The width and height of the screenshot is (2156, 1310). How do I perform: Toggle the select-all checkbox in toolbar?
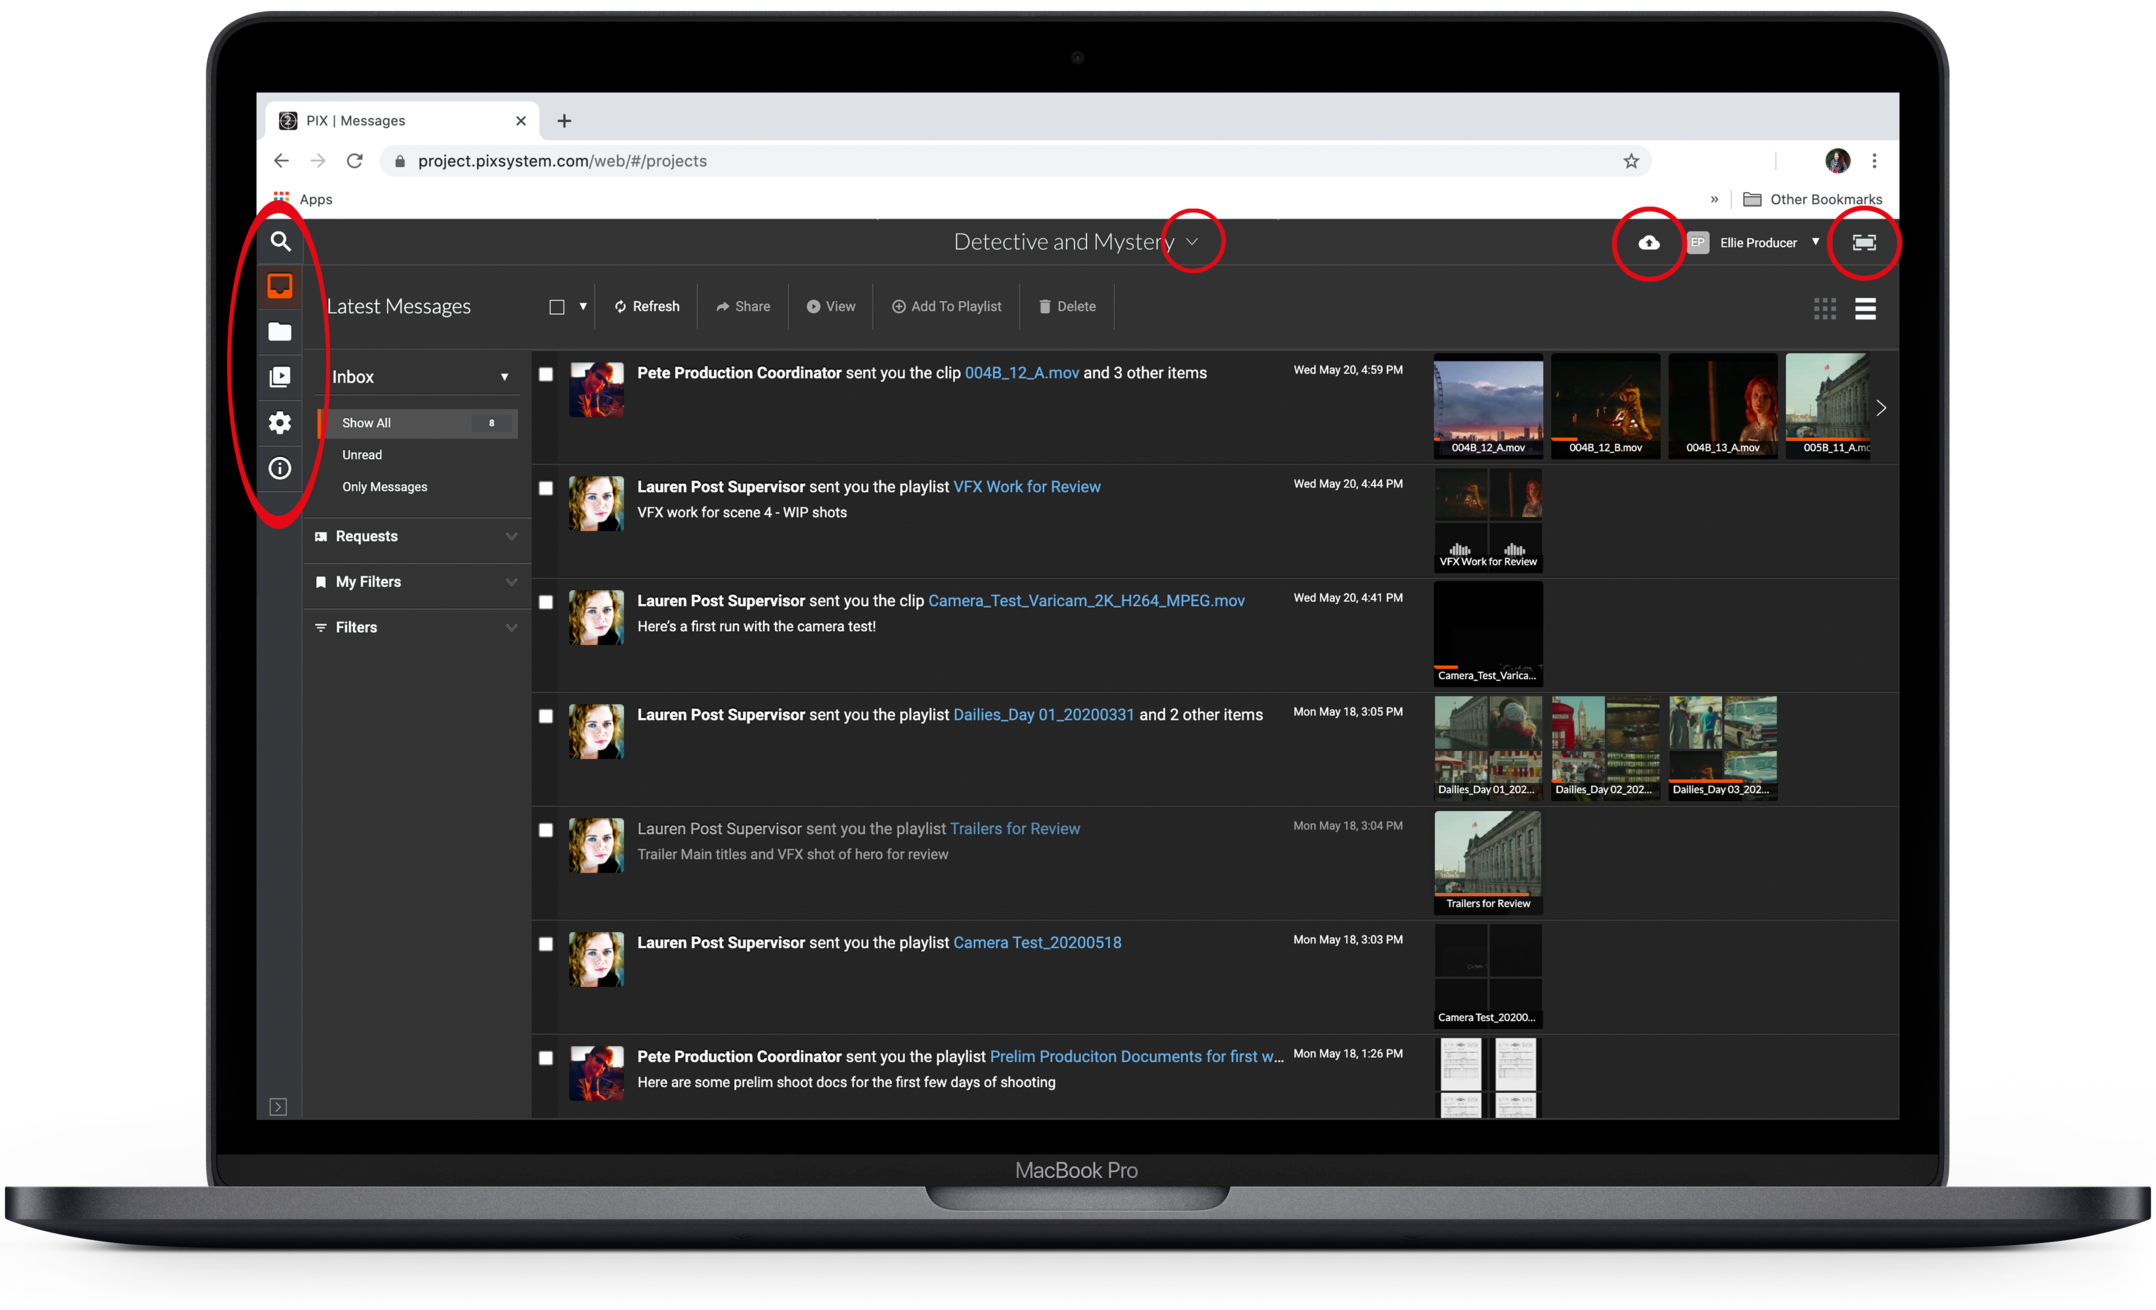[557, 307]
